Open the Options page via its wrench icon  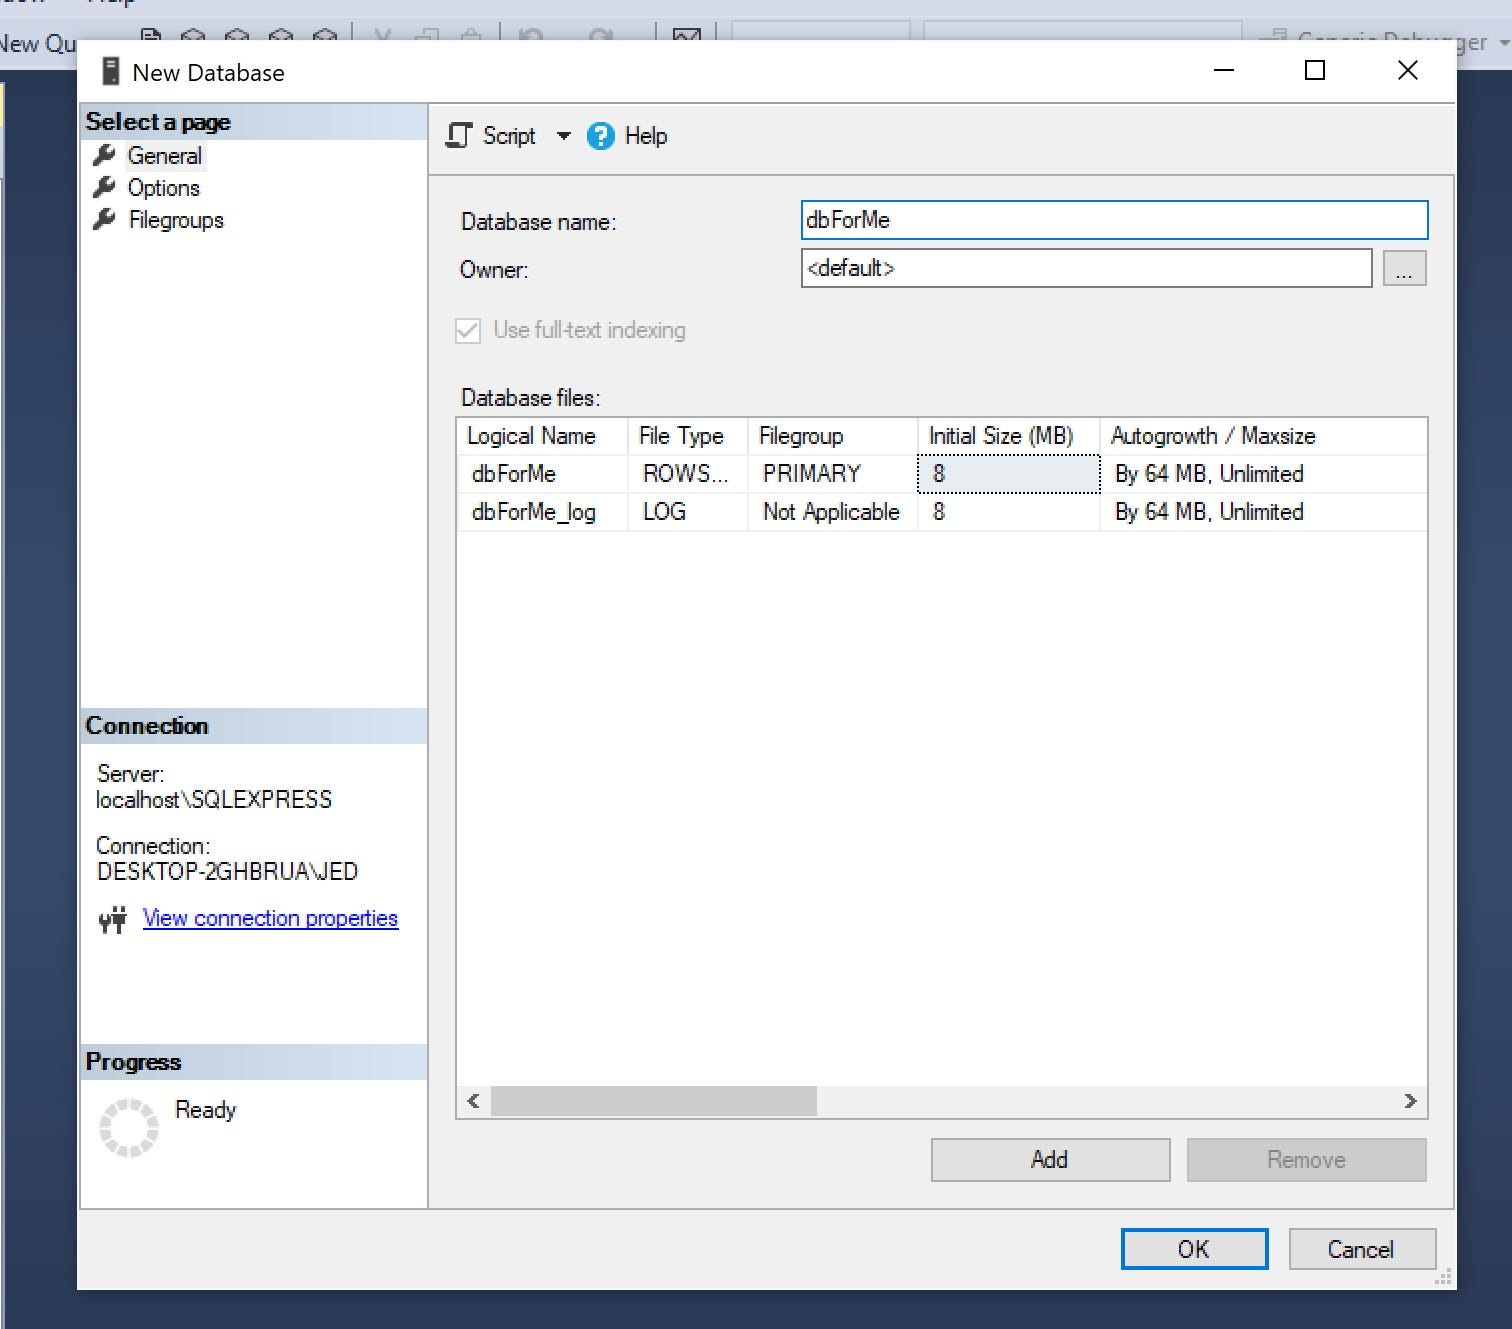click(107, 187)
